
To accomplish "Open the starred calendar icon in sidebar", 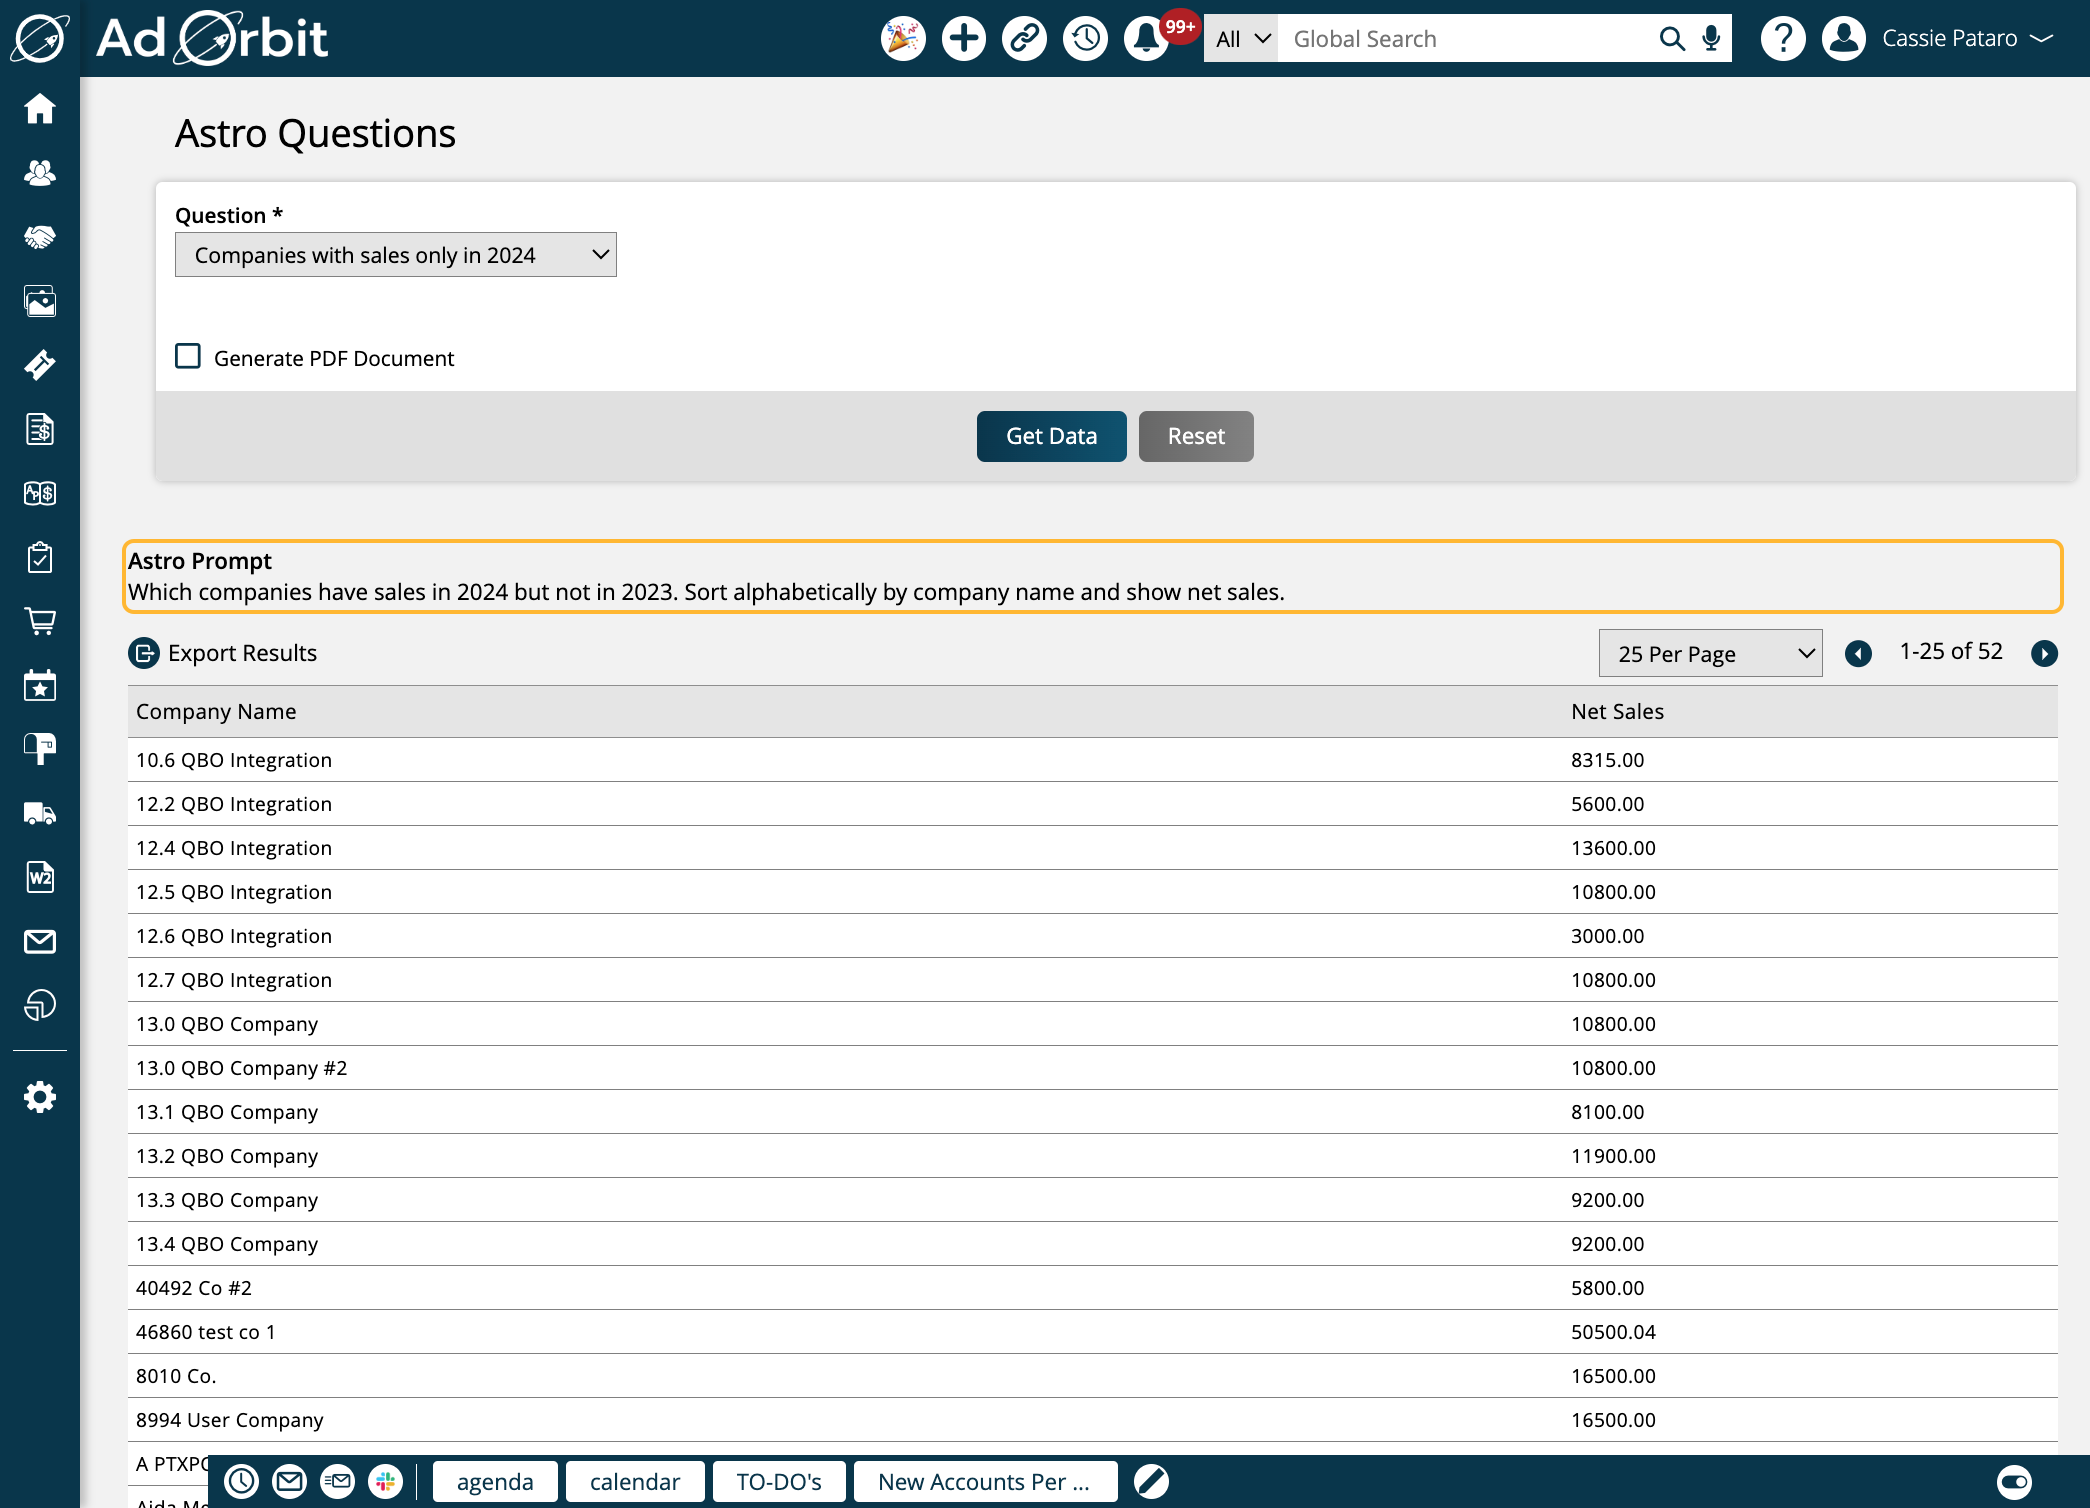I will point(40,685).
